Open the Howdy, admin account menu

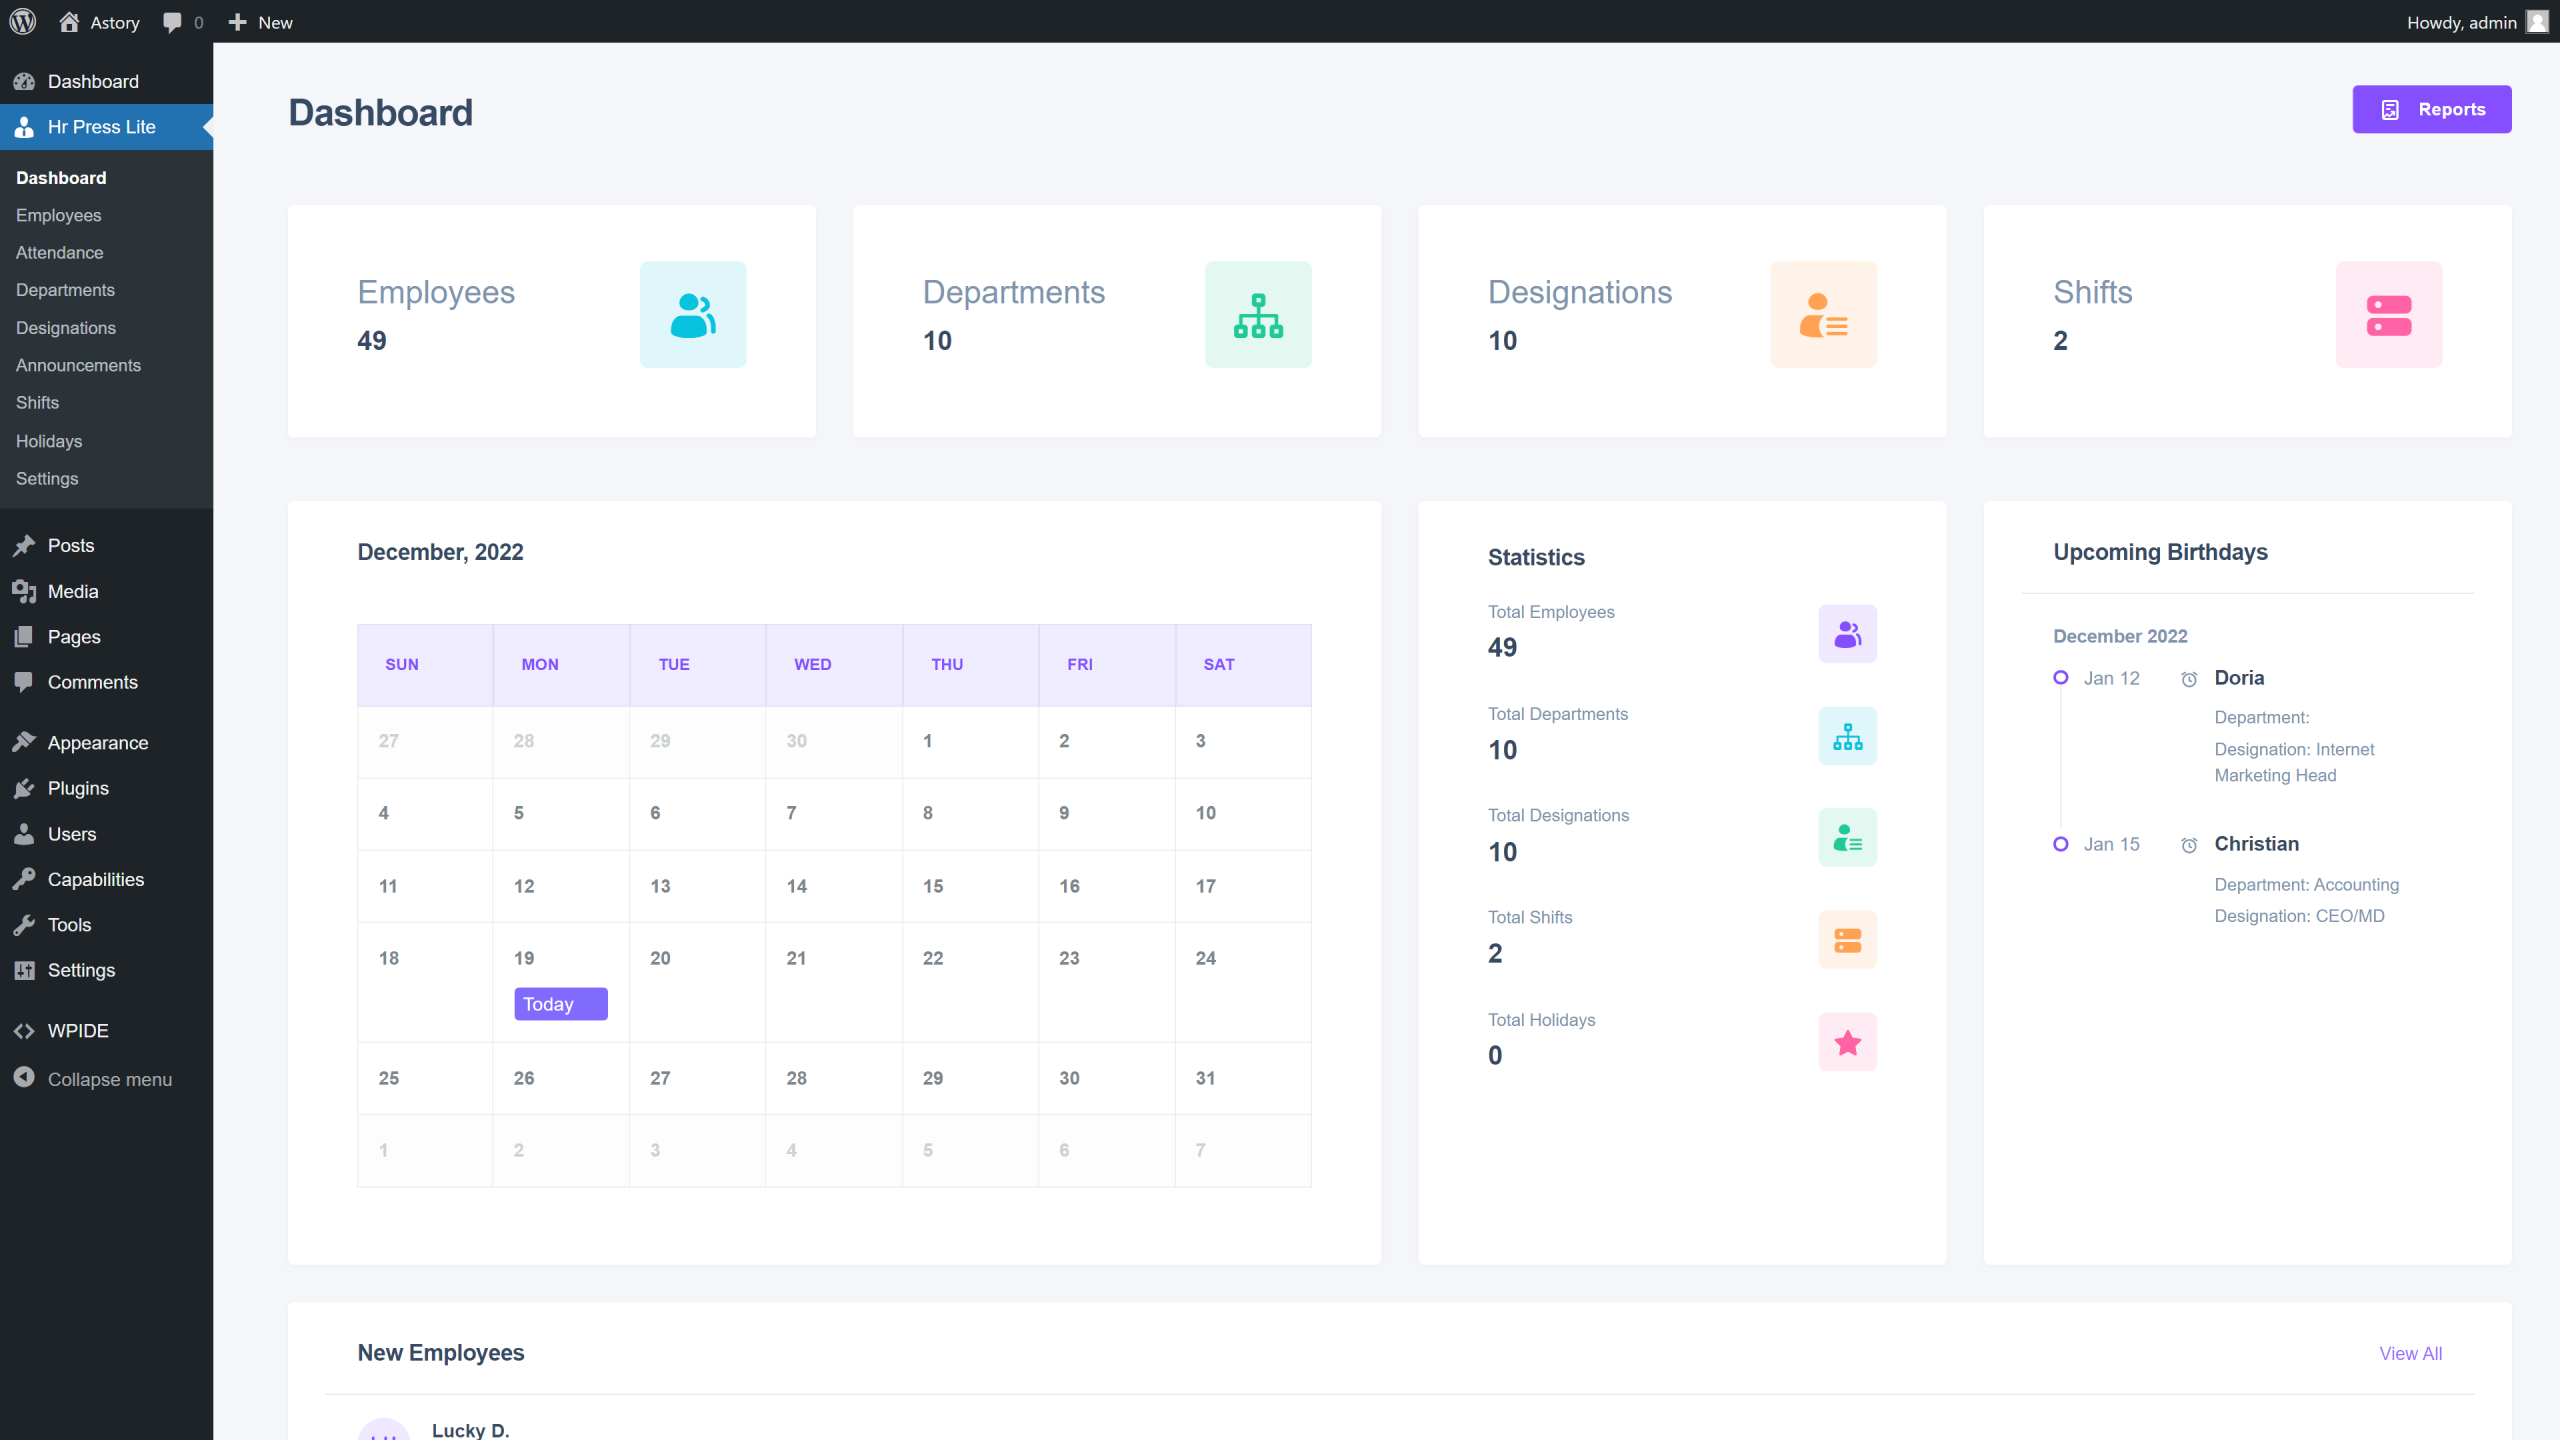tap(2477, 22)
